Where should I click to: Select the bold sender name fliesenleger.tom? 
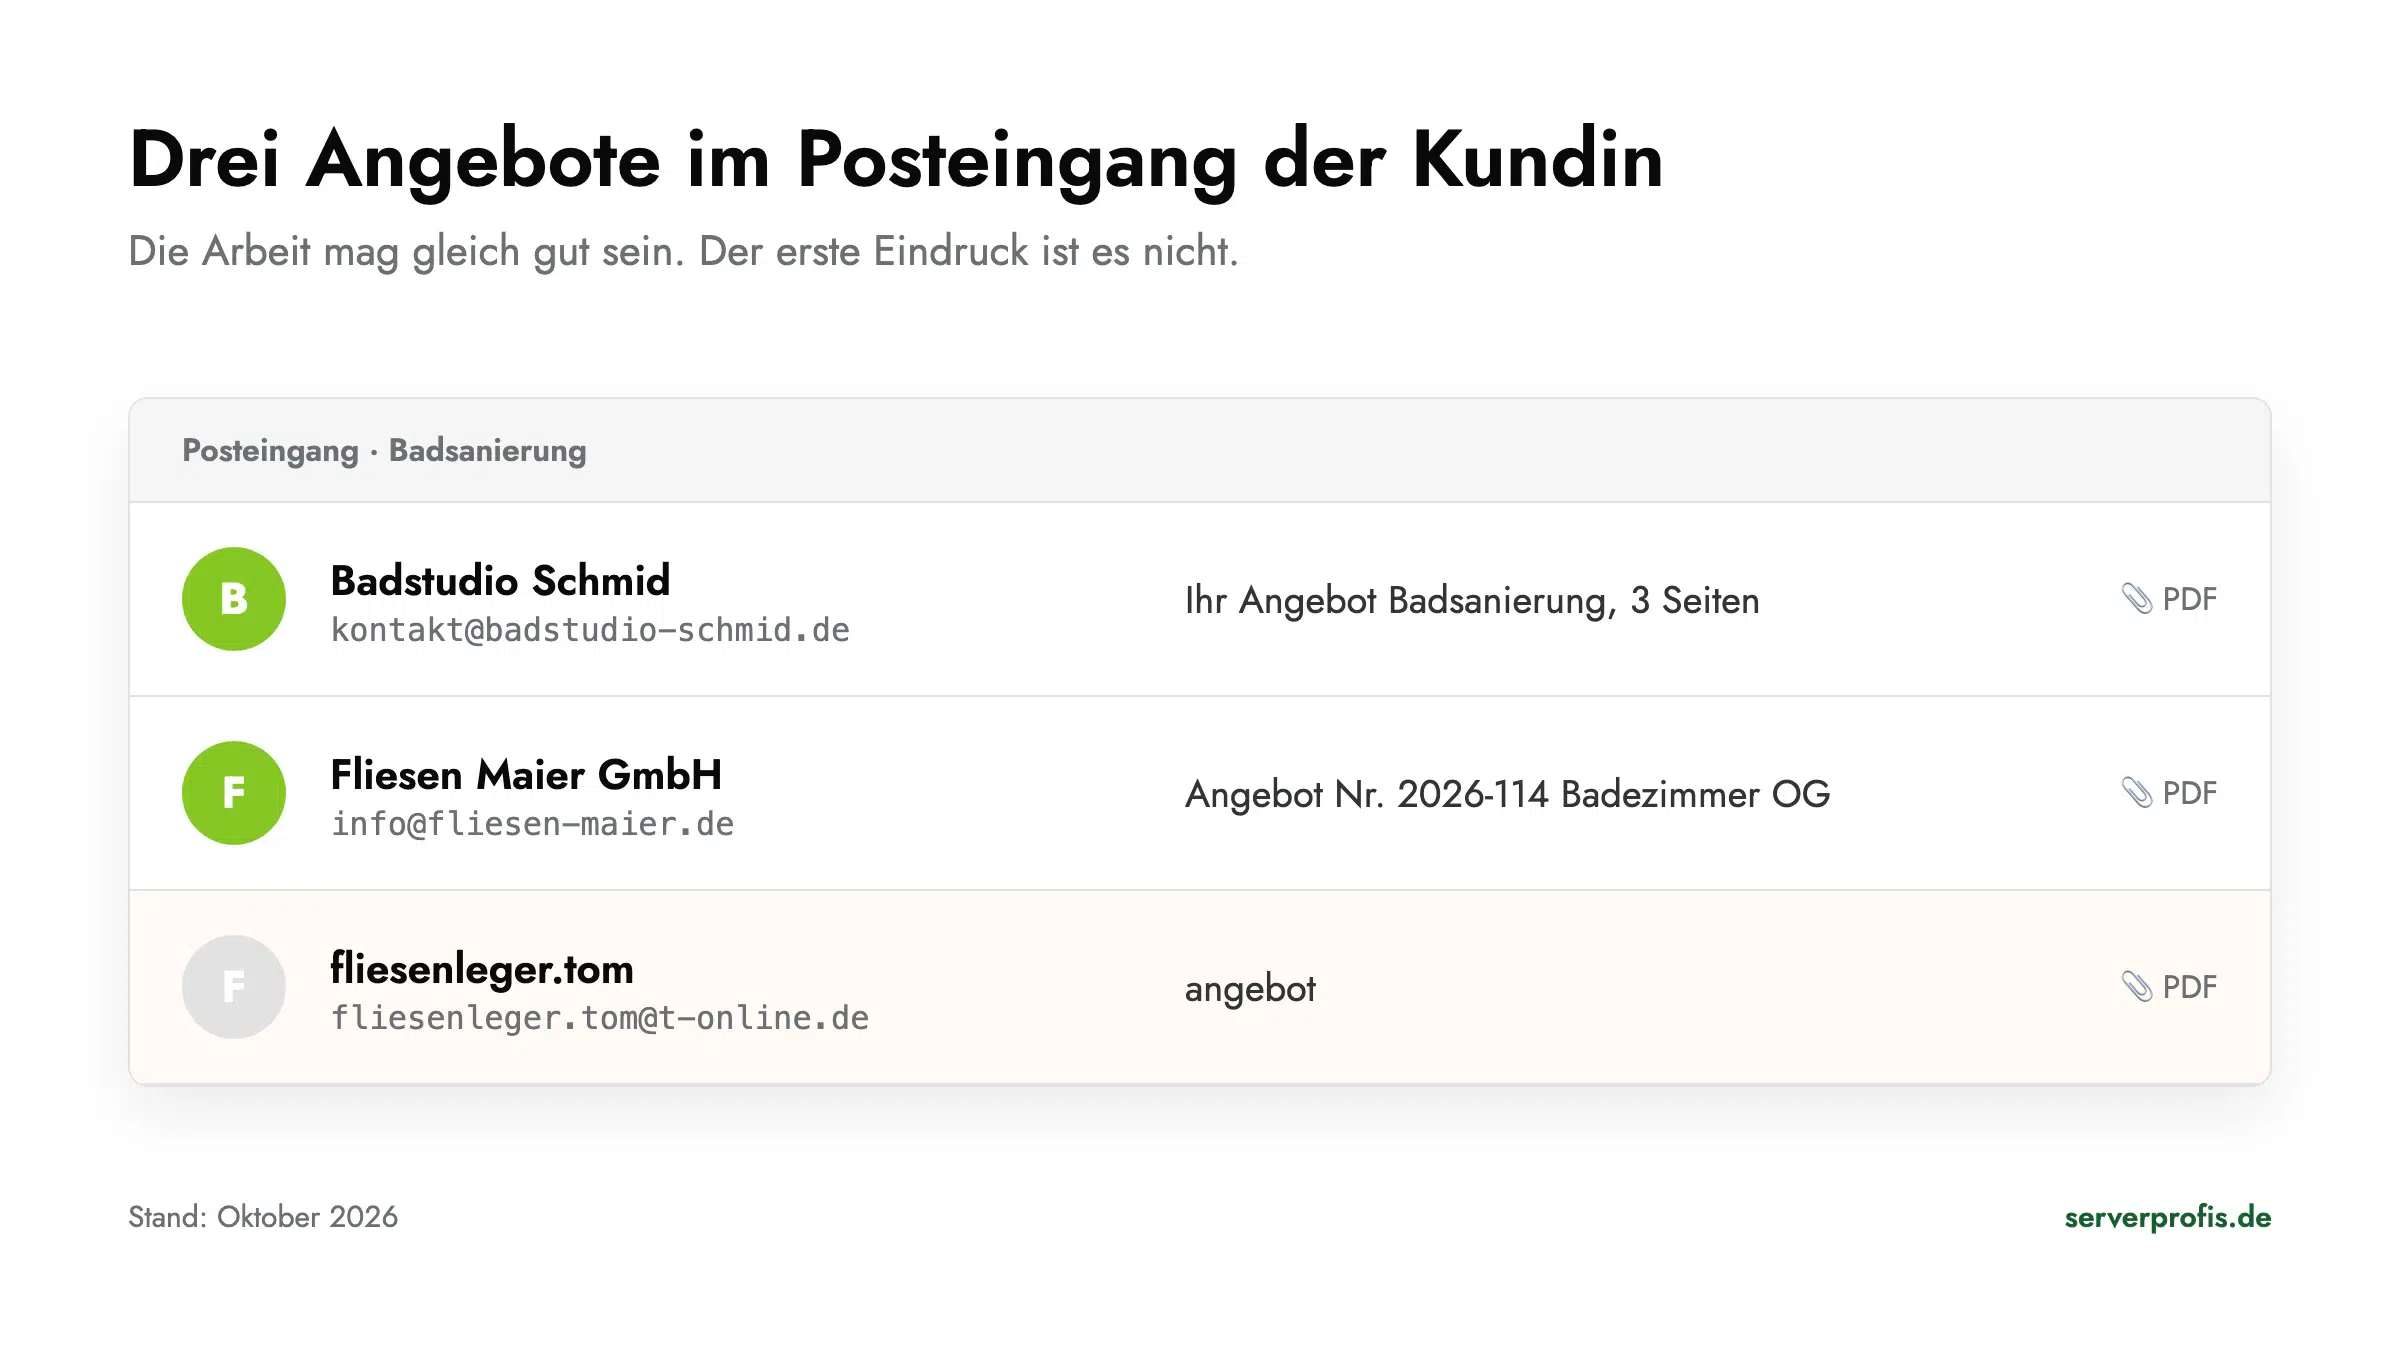coord(482,969)
